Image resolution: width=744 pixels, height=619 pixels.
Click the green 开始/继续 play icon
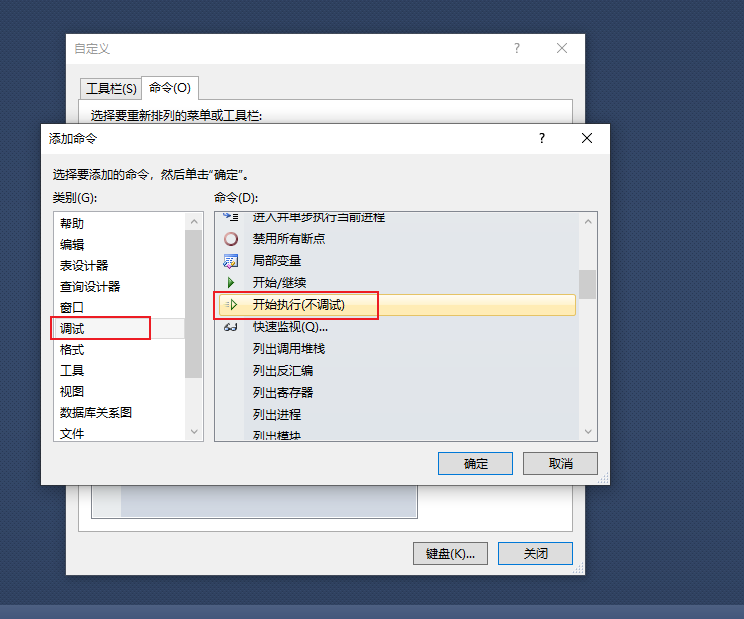(x=231, y=283)
